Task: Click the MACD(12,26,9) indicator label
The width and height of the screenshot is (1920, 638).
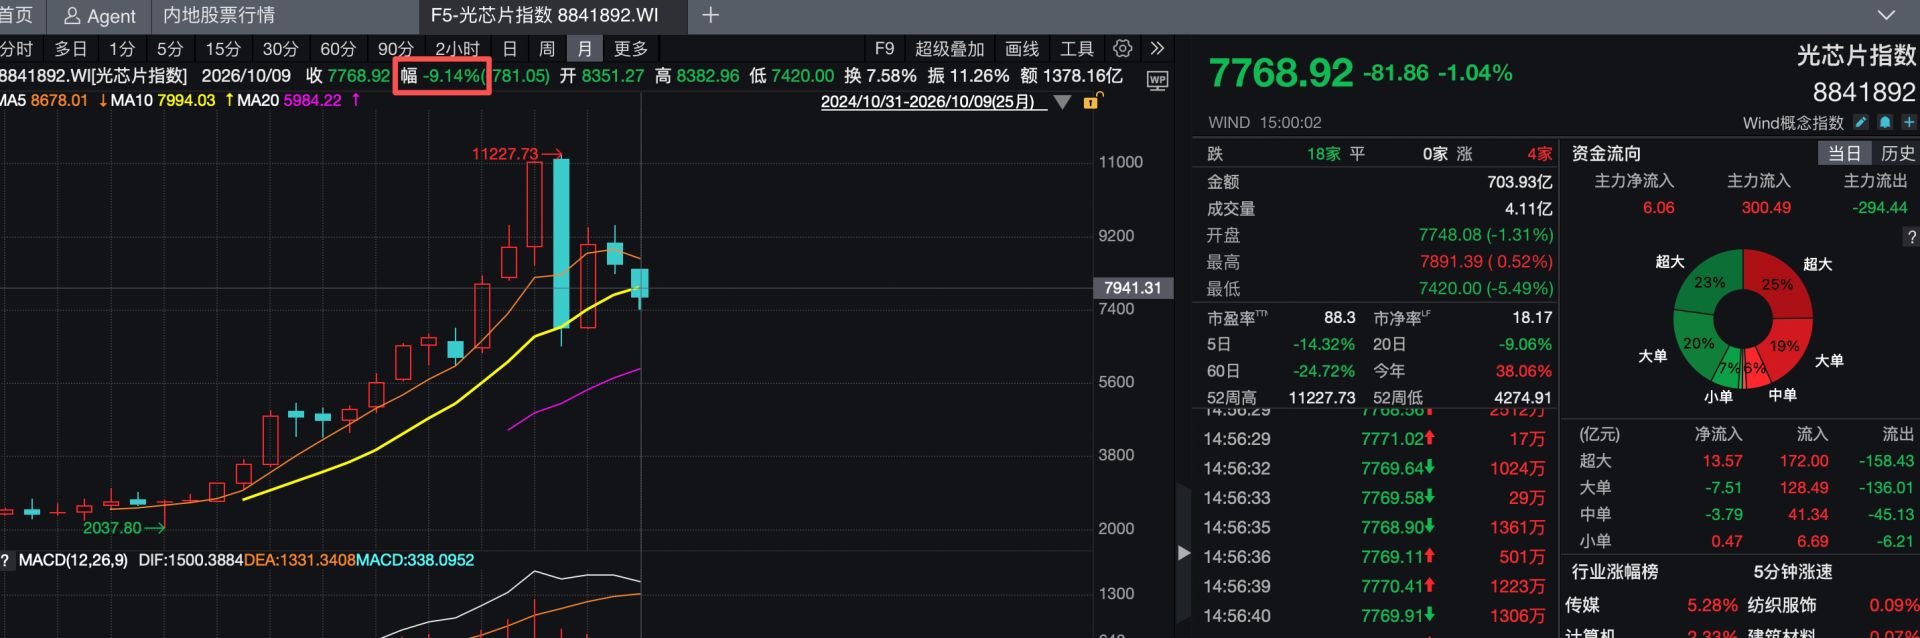Action: click(73, 560)
